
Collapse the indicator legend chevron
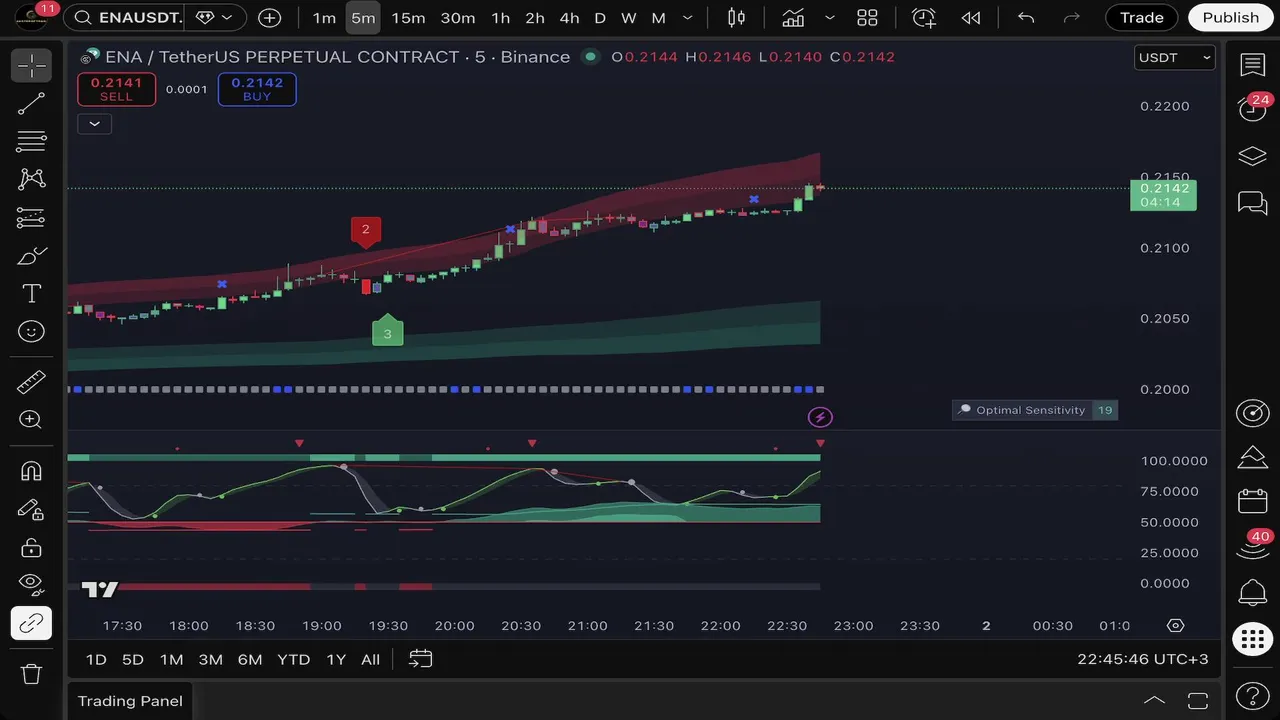coord(94,124)
